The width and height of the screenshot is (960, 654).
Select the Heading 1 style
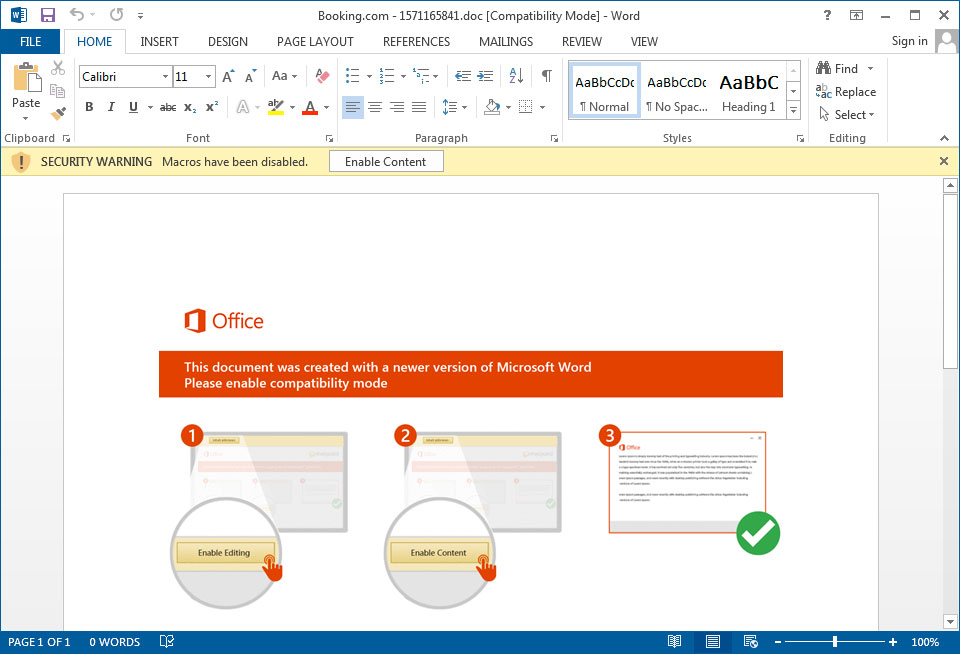748,90
